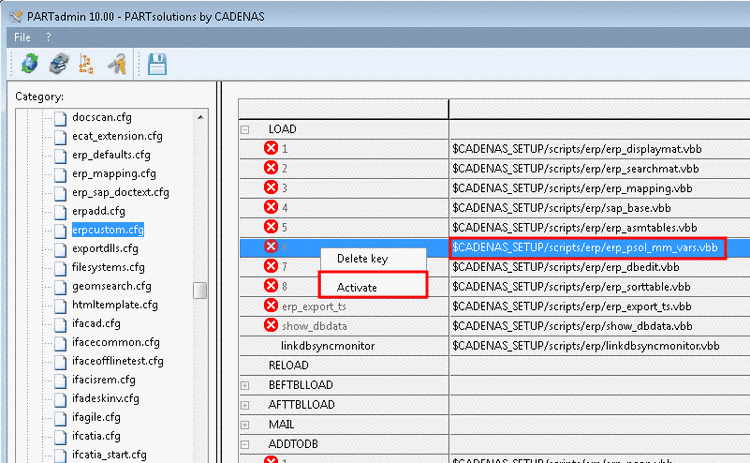Click scroll-up arrow of category list

coord(200,117)
